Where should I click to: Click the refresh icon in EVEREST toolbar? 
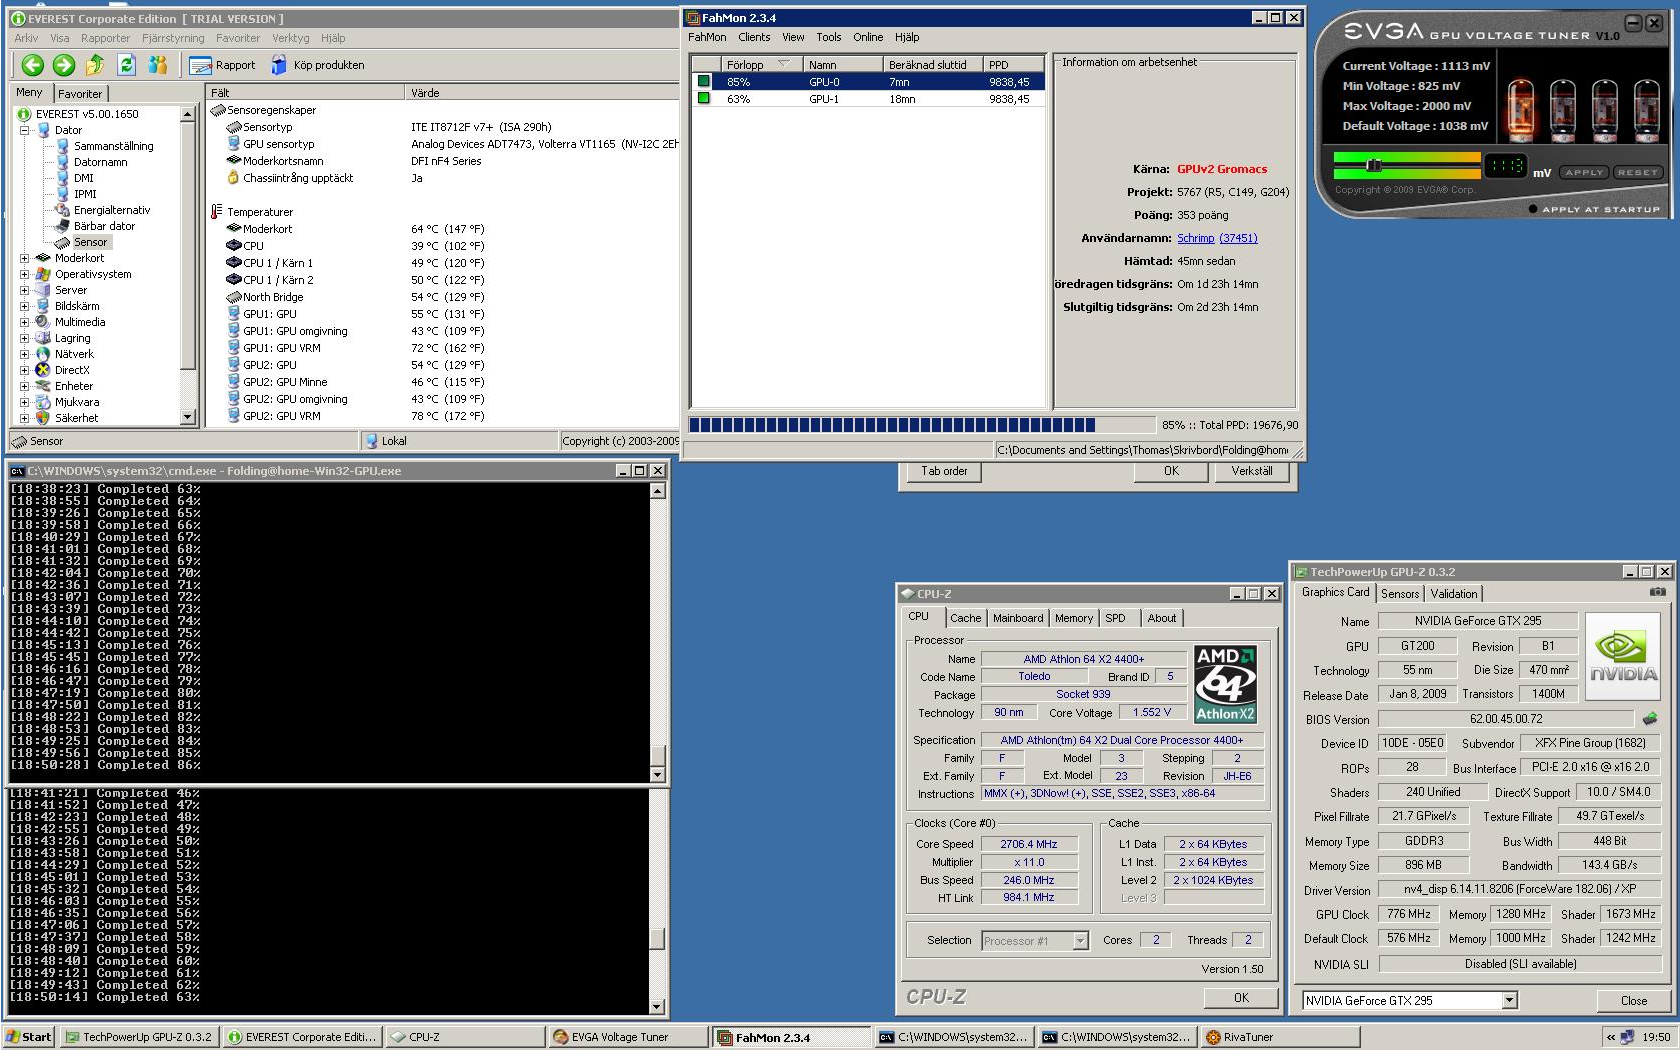(126, 65)
